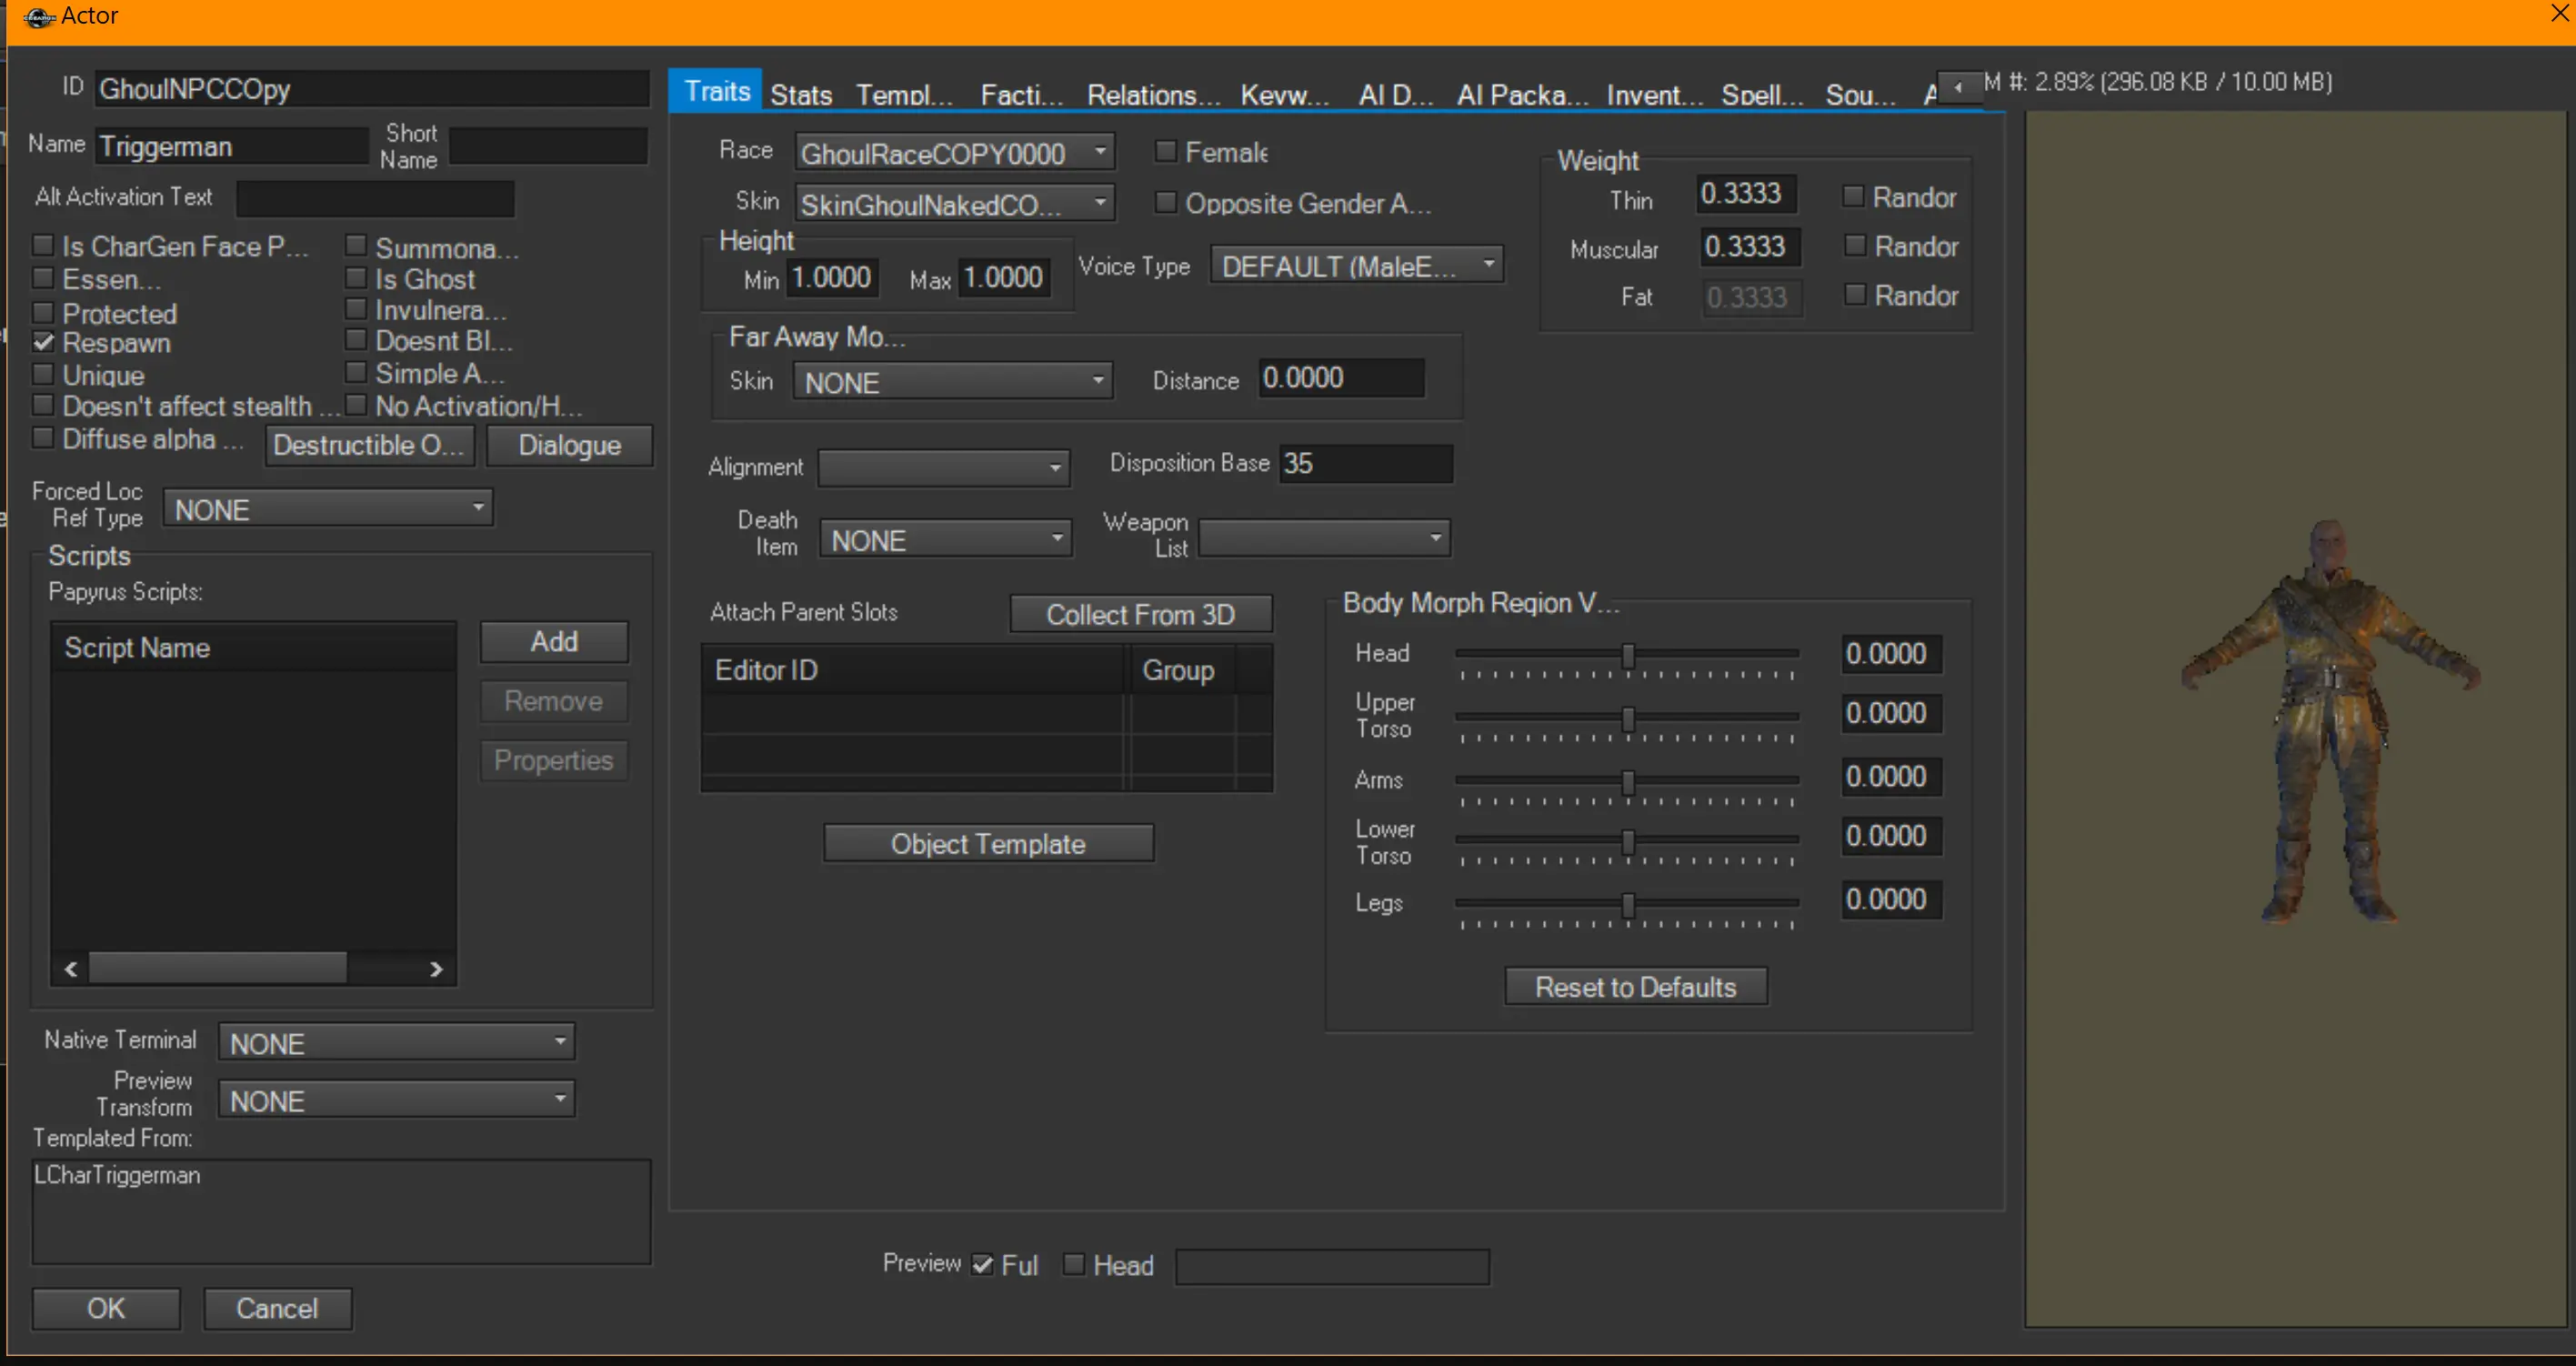Viewport: 2576px width, 1366px height.
Task: Close the Actor window
Action: 2559,15
